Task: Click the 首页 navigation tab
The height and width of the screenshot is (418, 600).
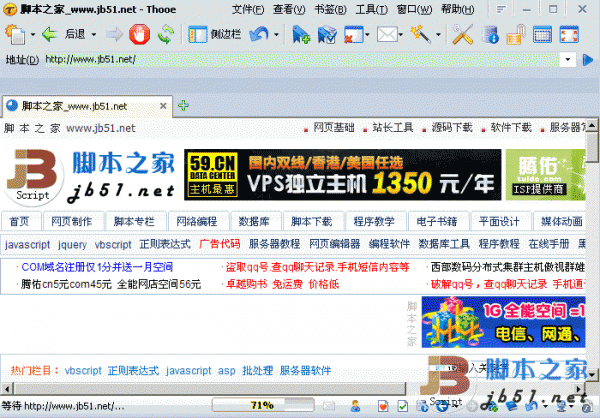Action: (x=19, y=221)
